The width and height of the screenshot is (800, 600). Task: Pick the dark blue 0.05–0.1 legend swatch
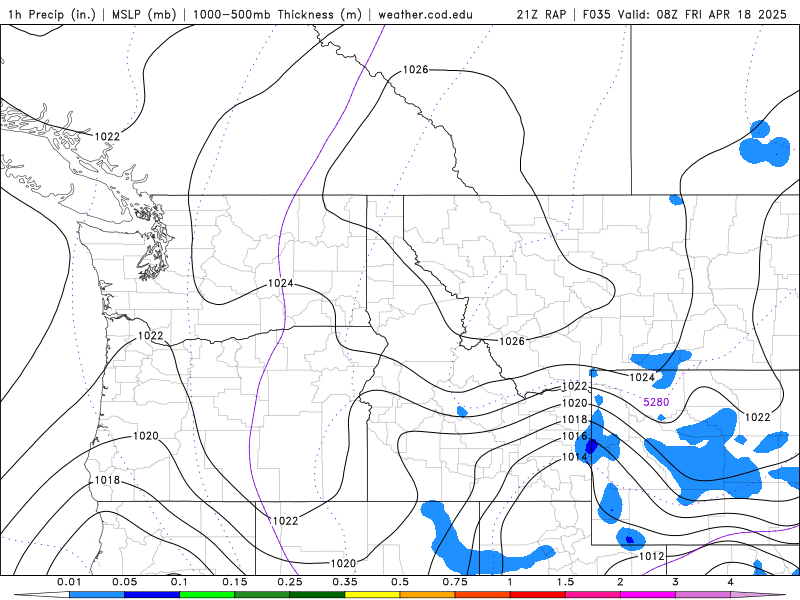pyautogui.click(x=152, y=595)
